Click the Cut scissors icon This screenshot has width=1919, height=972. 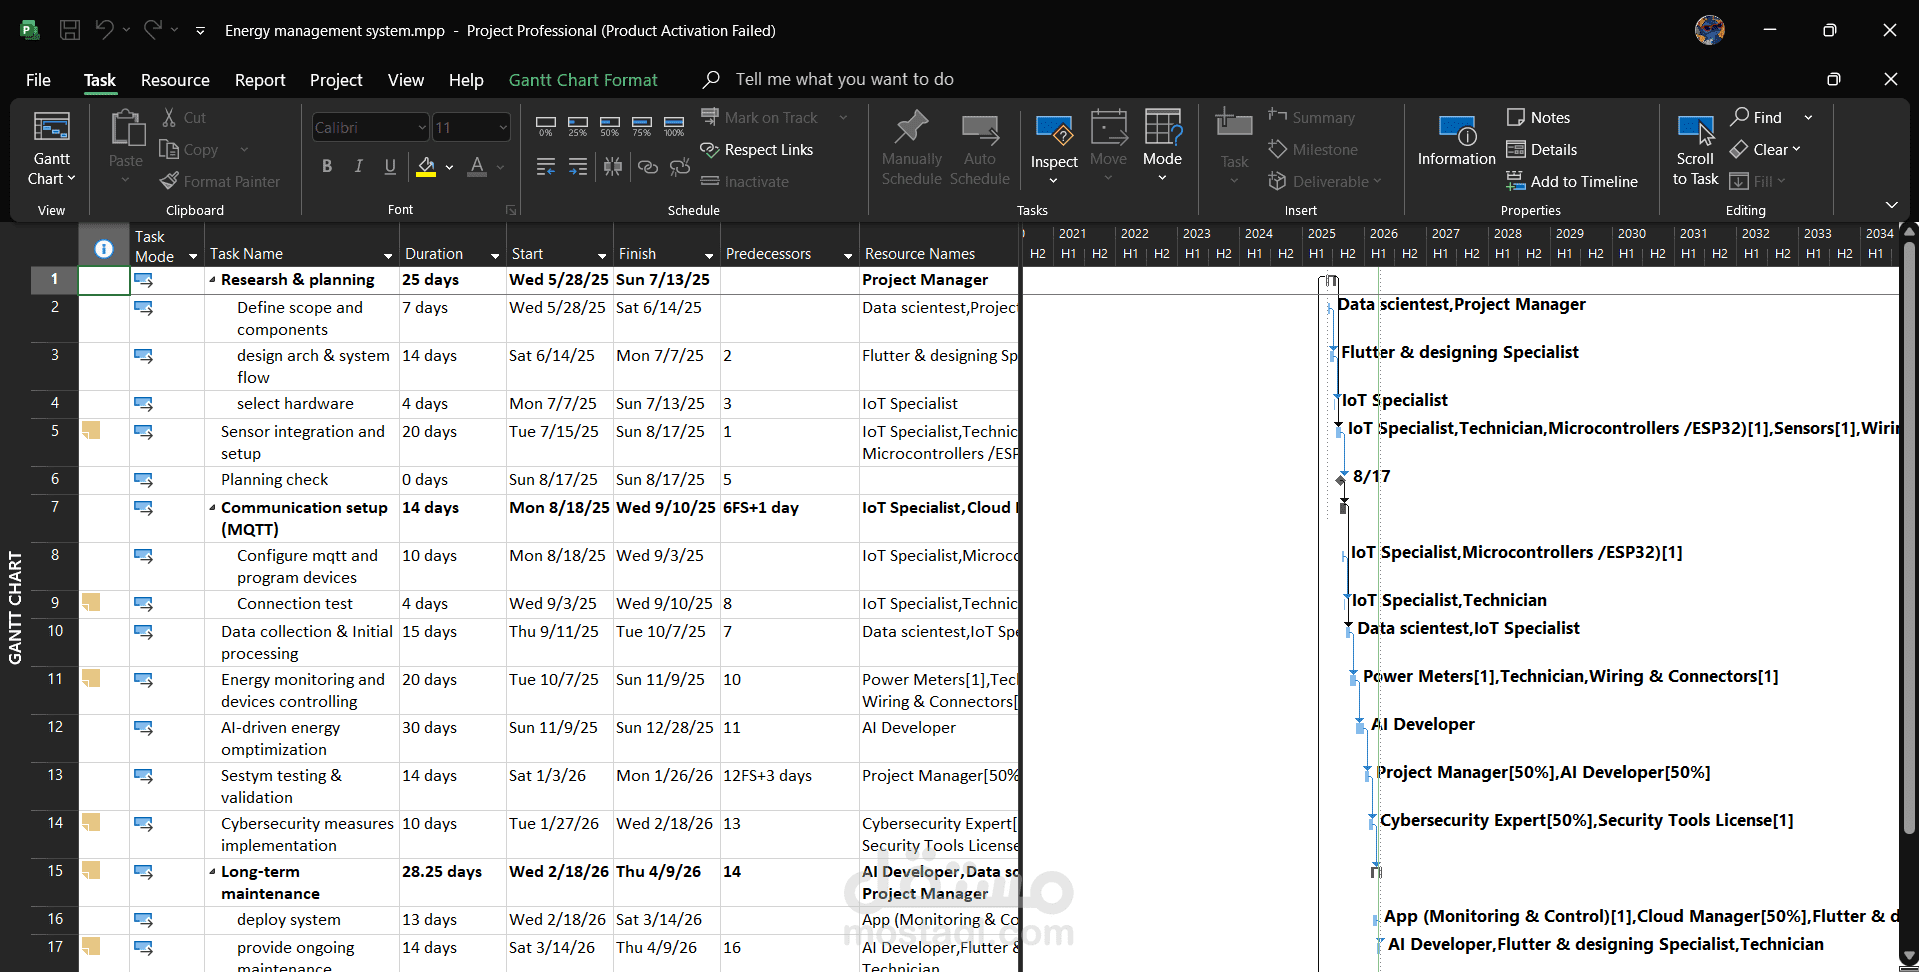169,117
